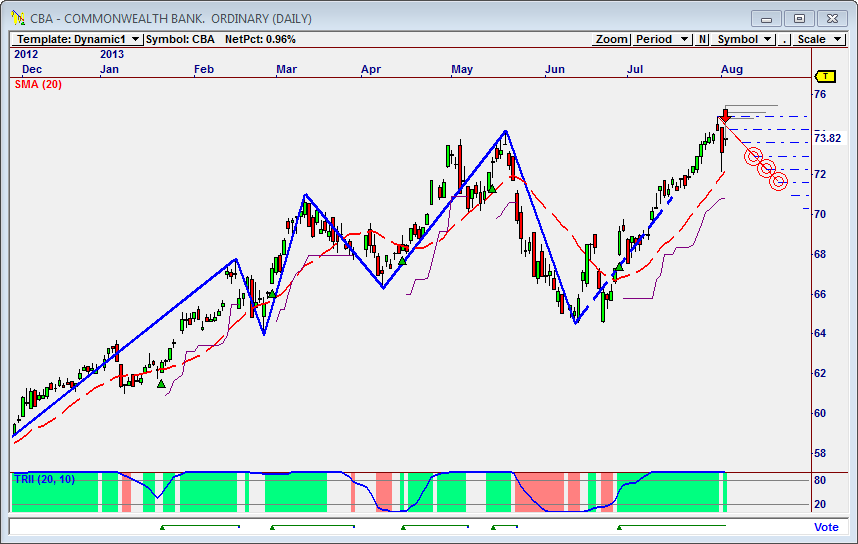Click the yellow T tag on price axis
Viewport: 858px width, 544px height.
825,76
